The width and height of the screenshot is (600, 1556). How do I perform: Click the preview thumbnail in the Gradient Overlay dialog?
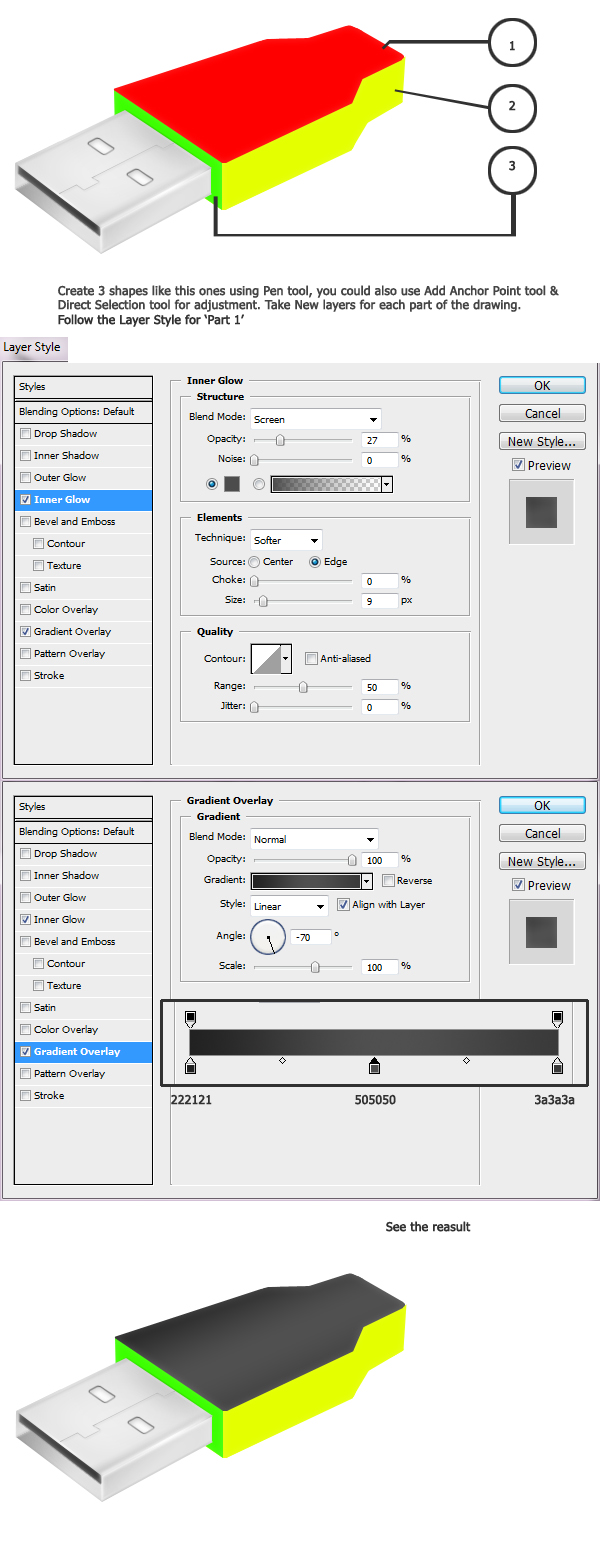tap(541, 932)
